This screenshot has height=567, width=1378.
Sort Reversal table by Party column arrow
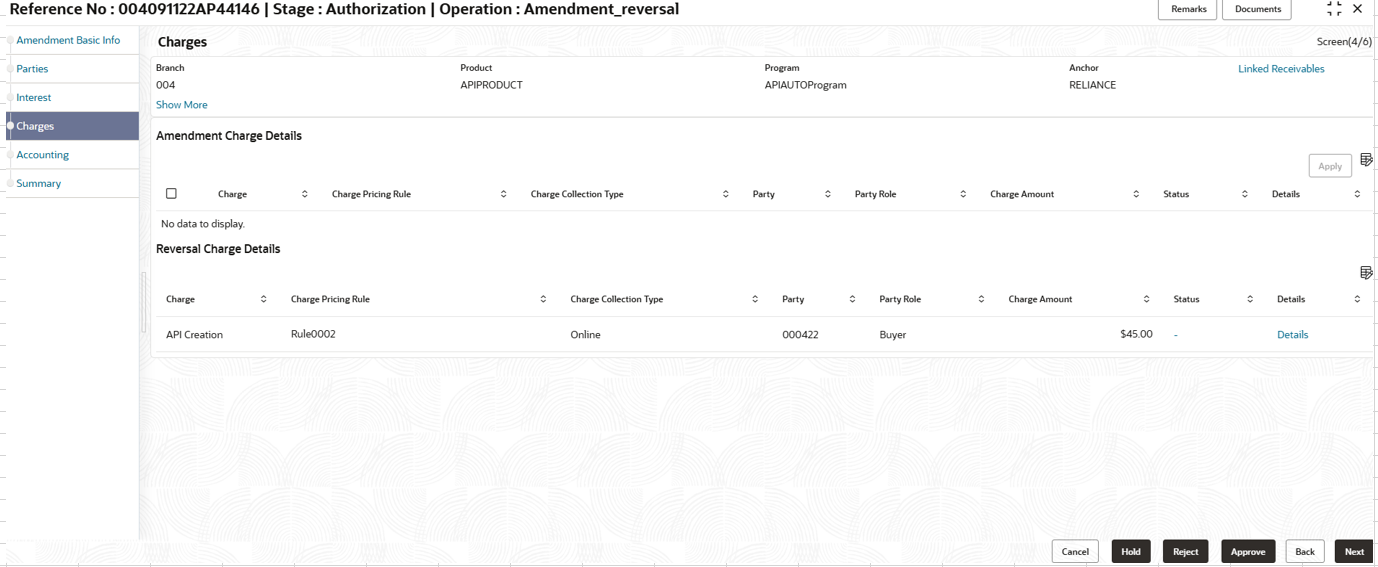852,299
